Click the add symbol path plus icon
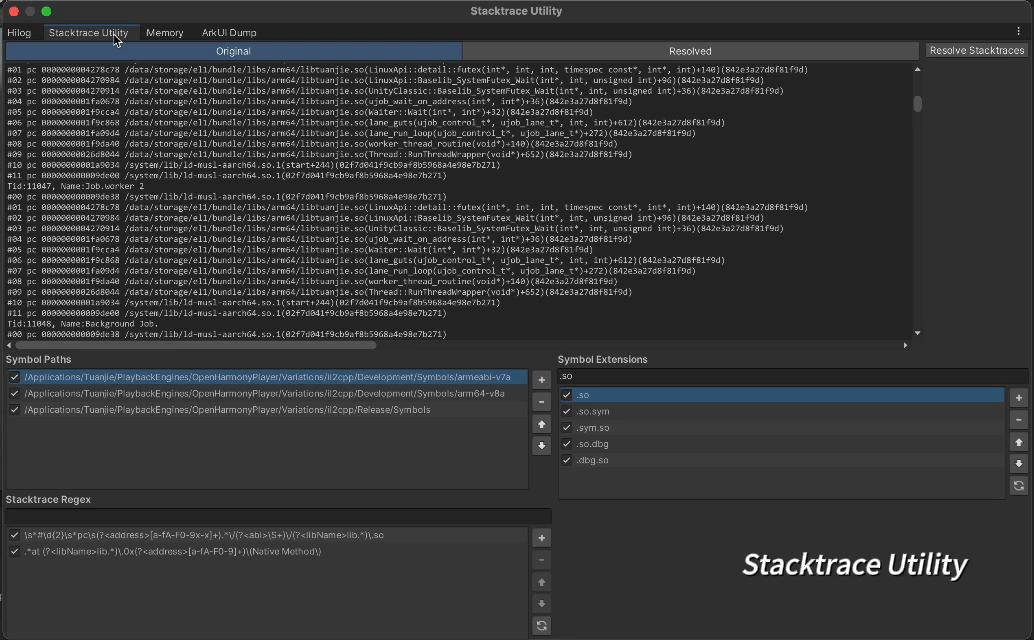Image resolution: width=1034 pixels, height=640 pixels. pyautogui.click(x=541, y=379)
